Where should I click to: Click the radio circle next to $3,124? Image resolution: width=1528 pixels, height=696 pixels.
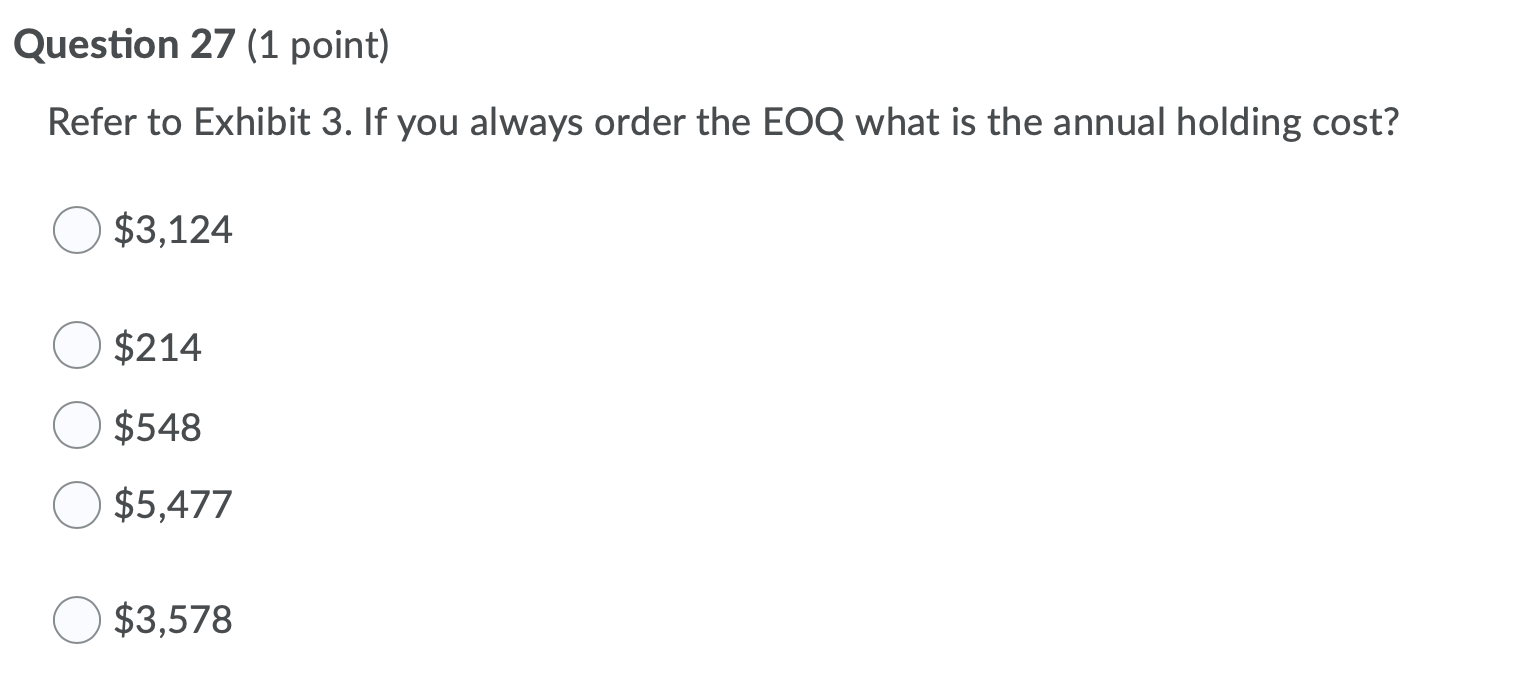point(76,229)
